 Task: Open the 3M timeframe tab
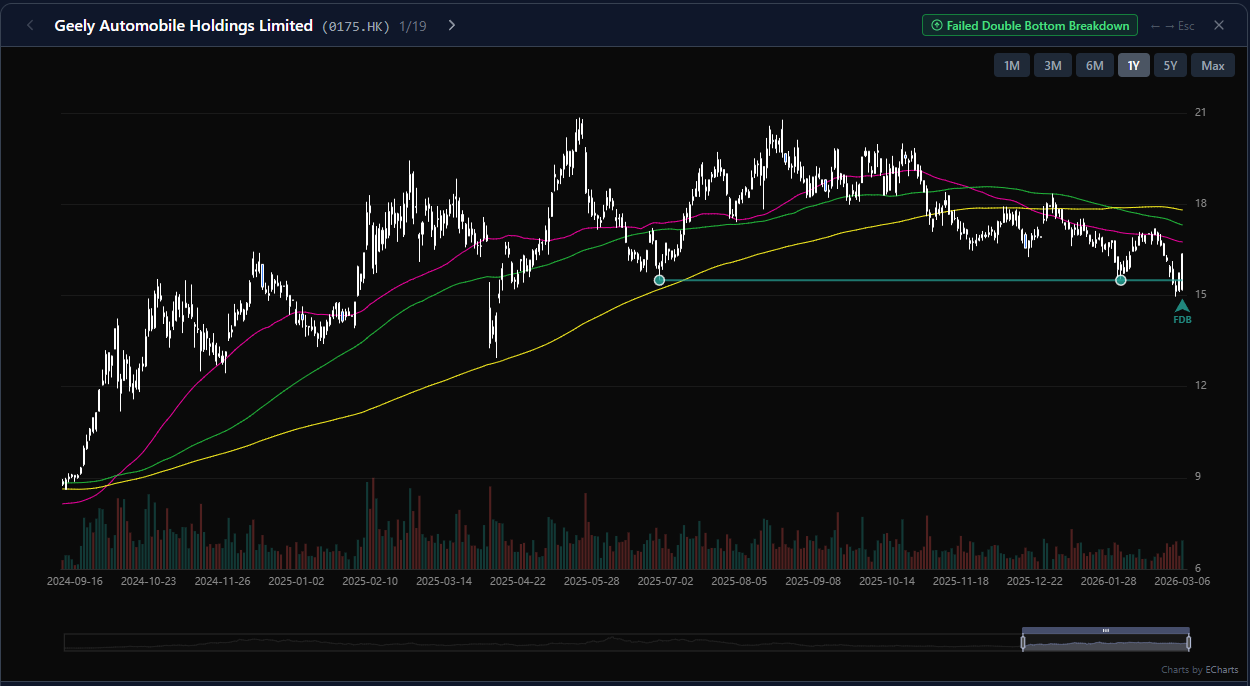click(1052, 65)
